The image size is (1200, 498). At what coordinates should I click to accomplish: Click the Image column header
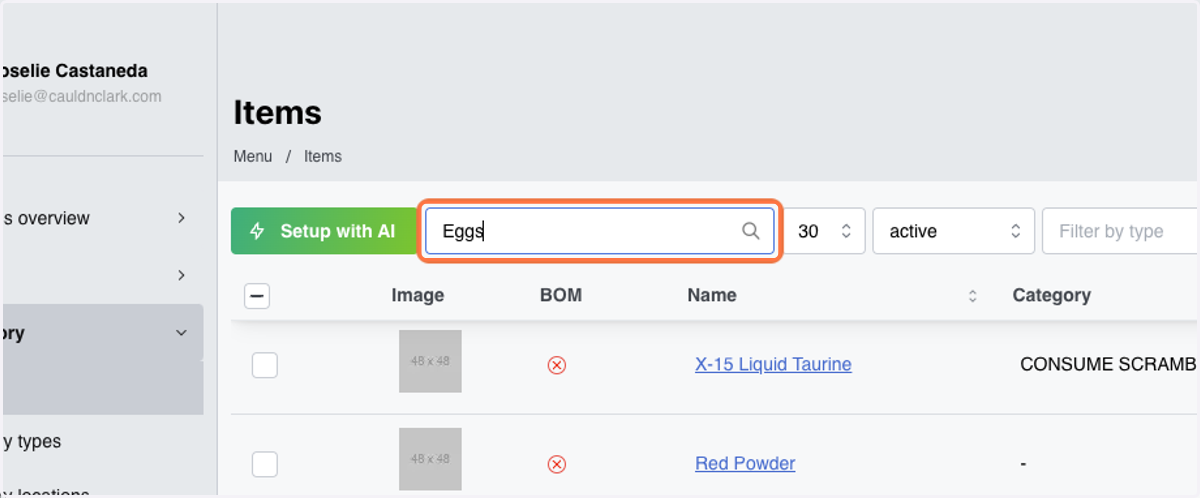[418, 295]
